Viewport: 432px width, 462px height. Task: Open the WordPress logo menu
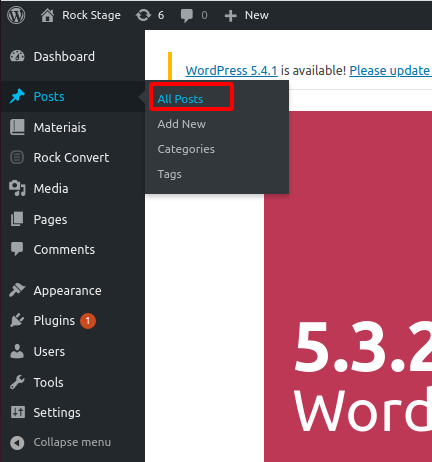point(16,15)
